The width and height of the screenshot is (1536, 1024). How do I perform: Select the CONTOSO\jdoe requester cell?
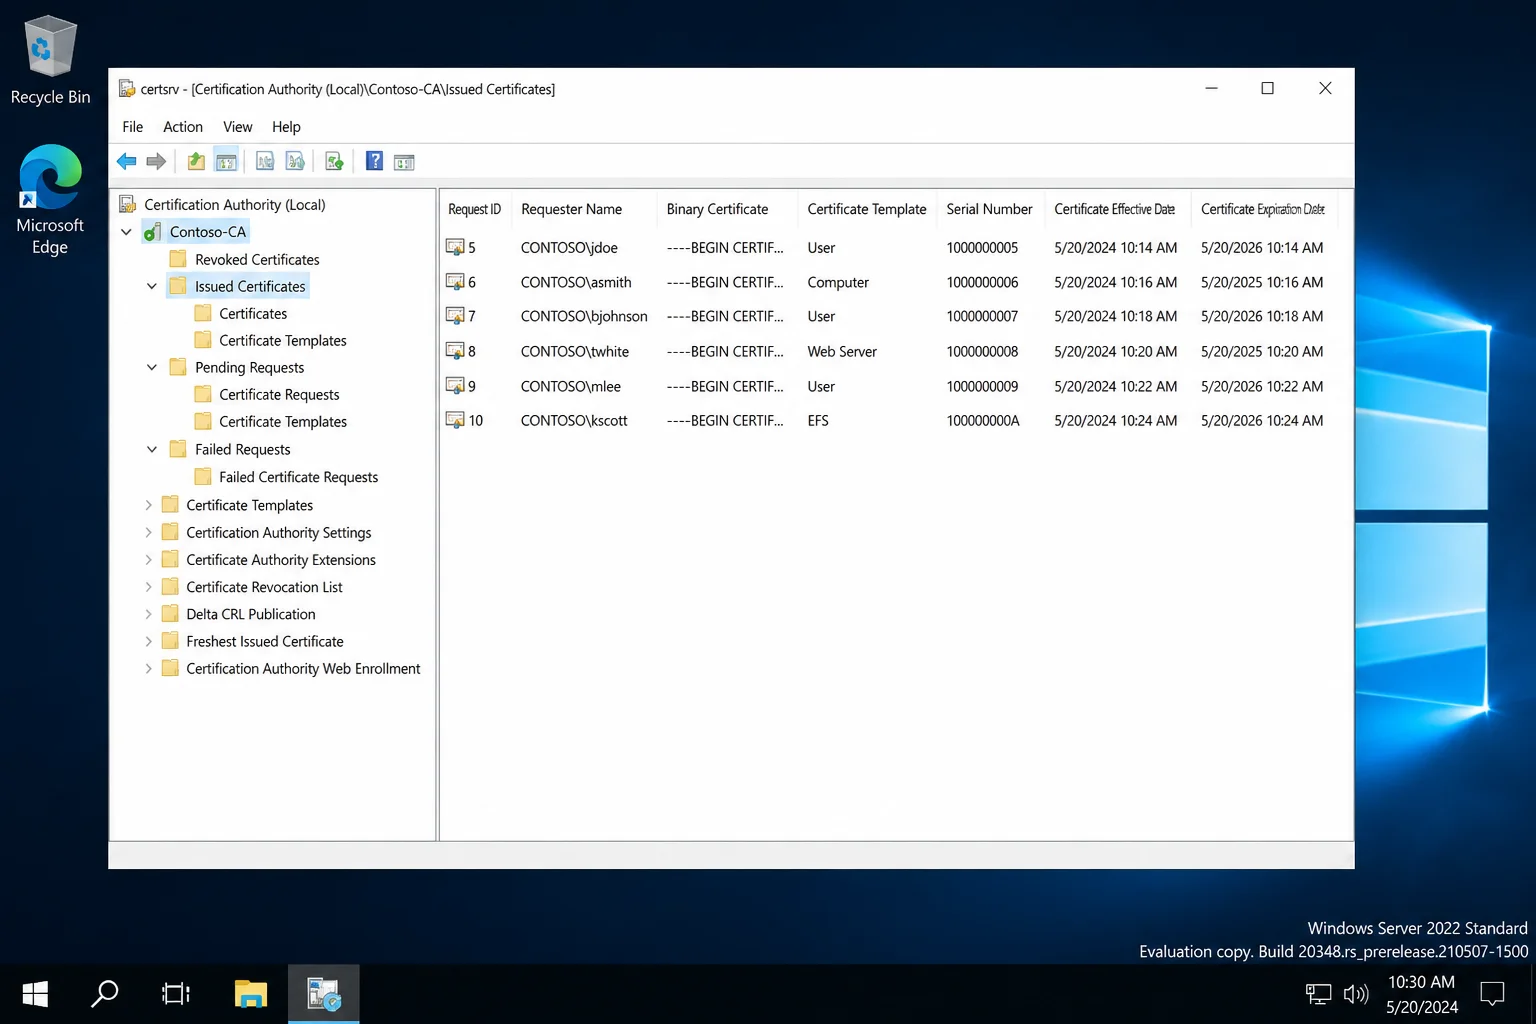569,247
